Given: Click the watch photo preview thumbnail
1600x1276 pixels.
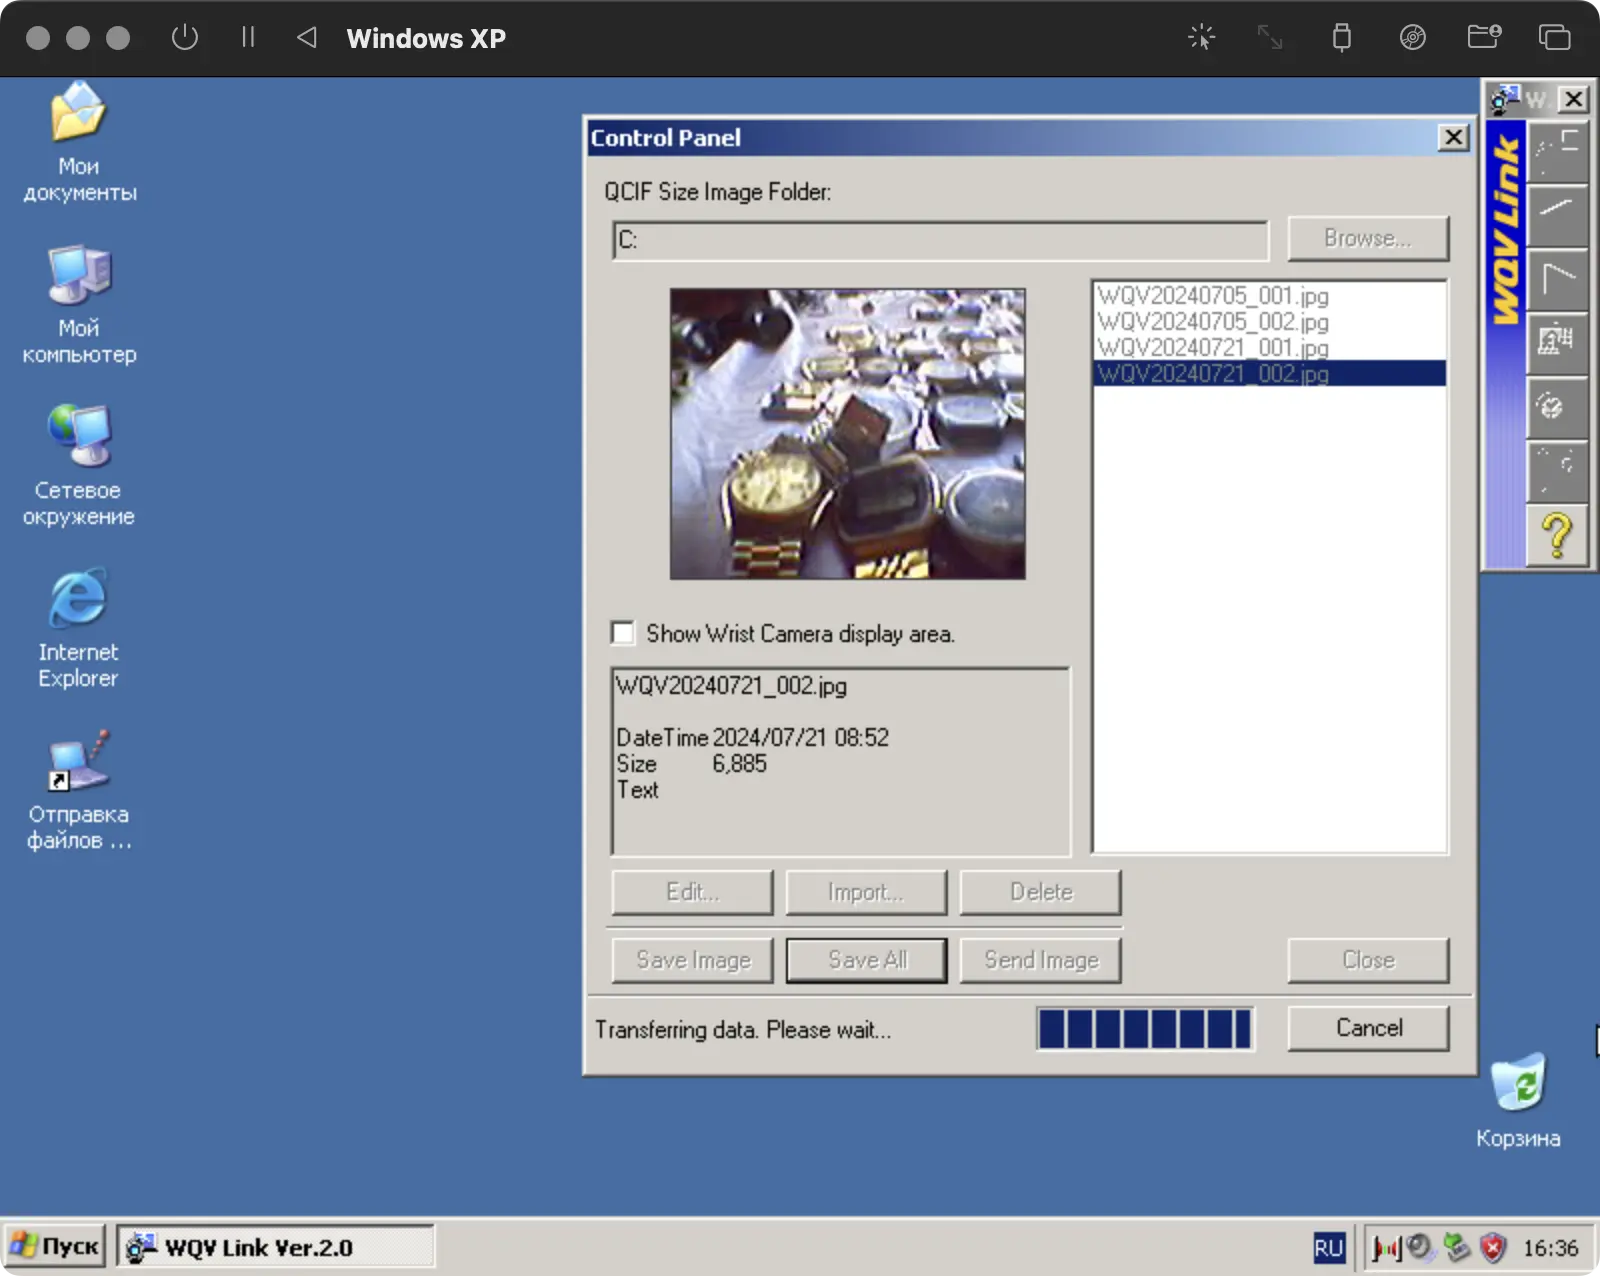Looking at the screenshot, I should [848, 434].
